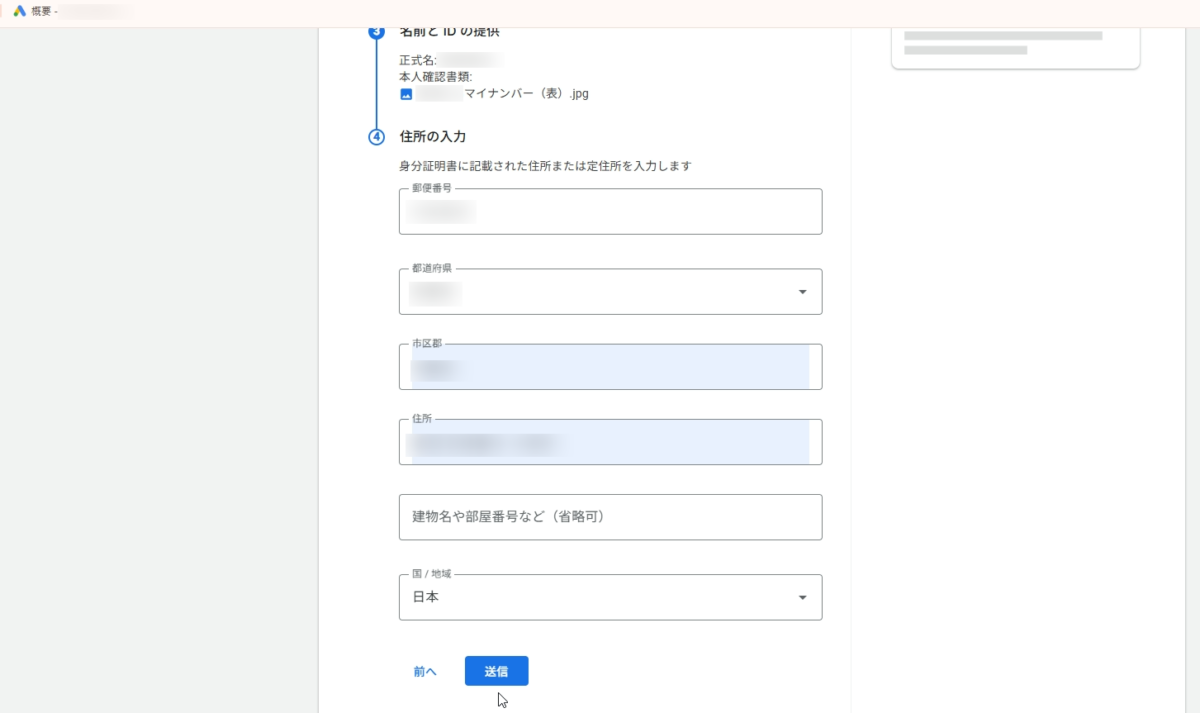Focus the 郵便番号 input field

[610, 212]
